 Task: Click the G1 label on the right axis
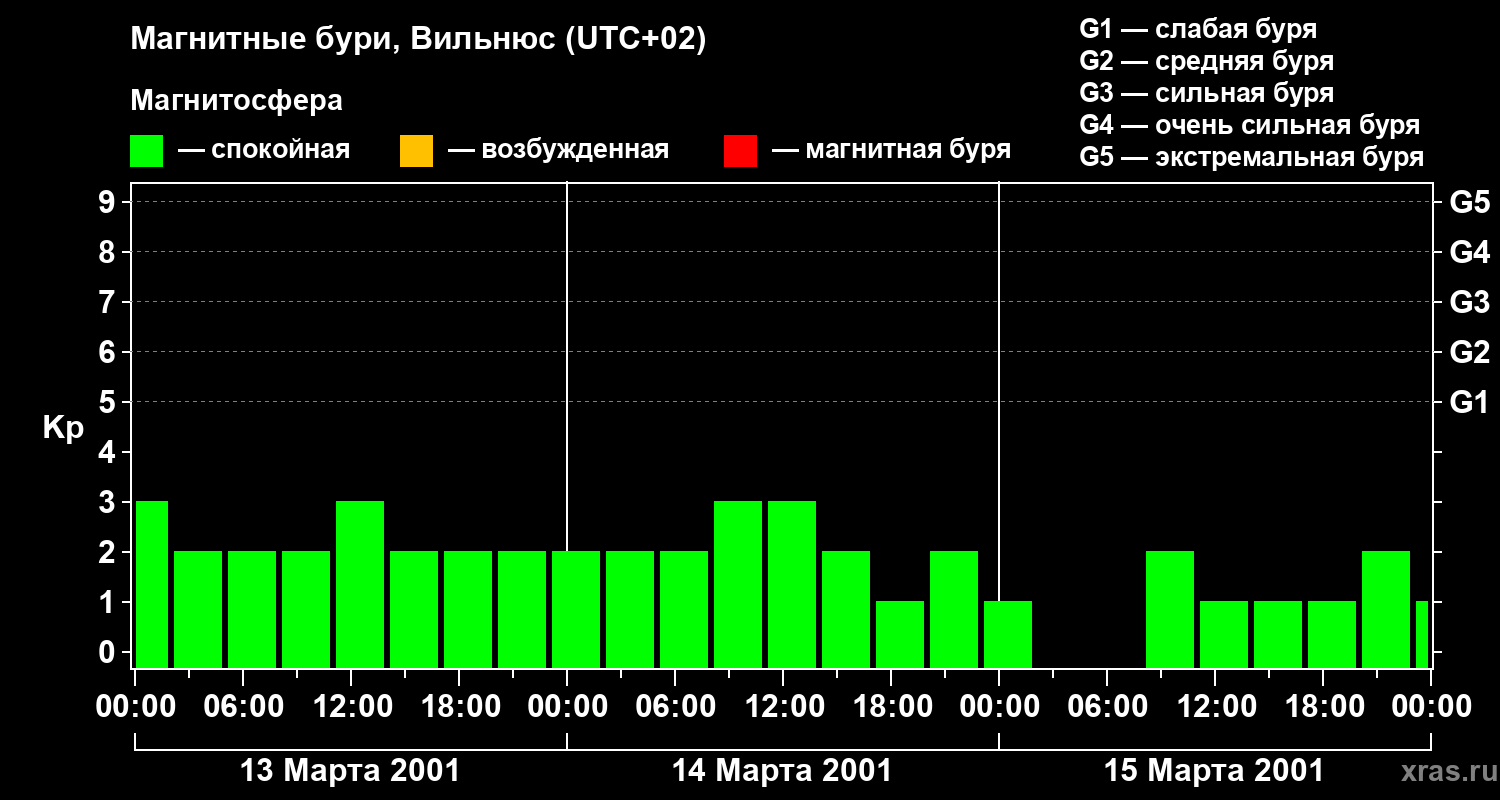(1469, 402)
